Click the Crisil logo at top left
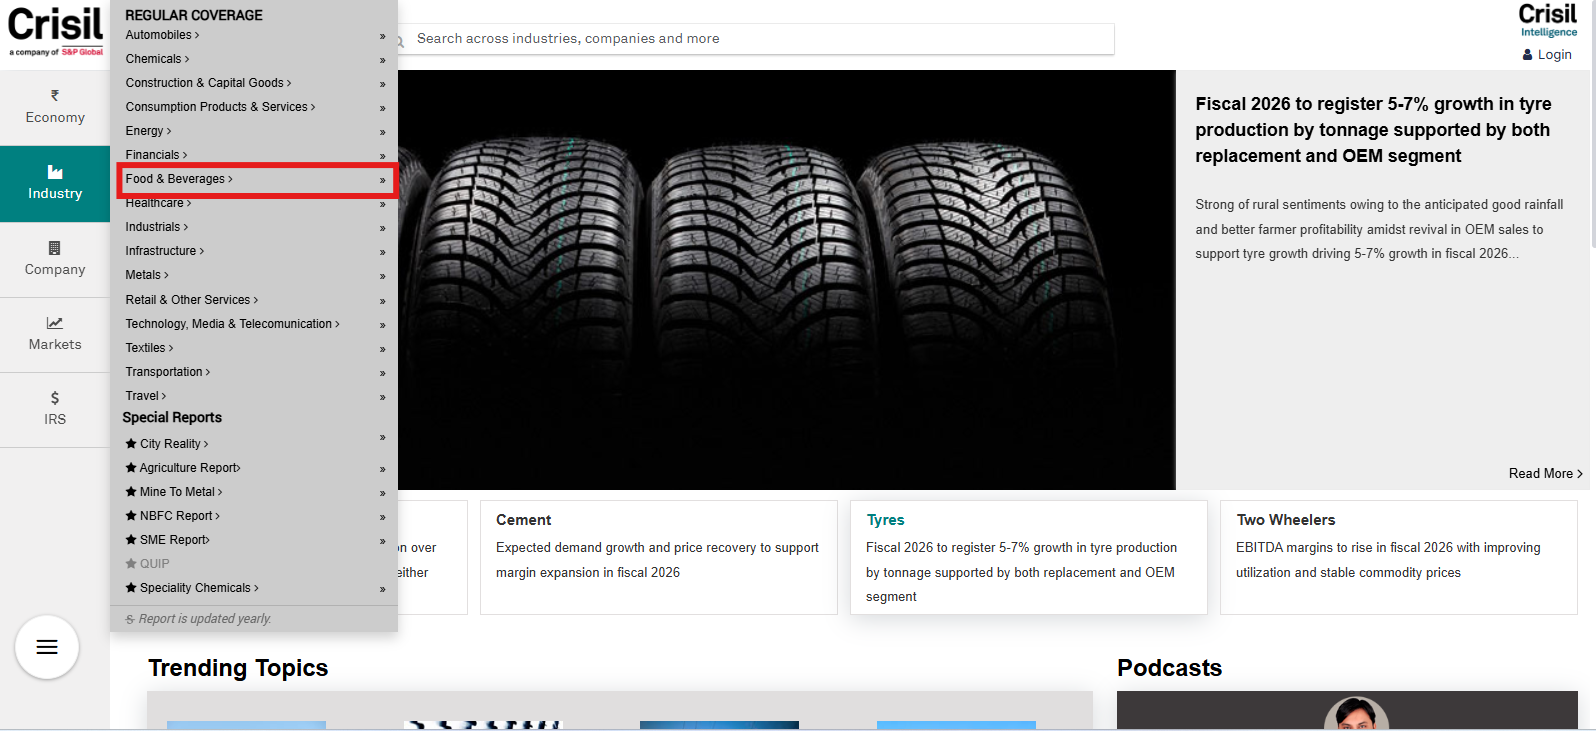 pyautogui.click(x=55, y=32)
